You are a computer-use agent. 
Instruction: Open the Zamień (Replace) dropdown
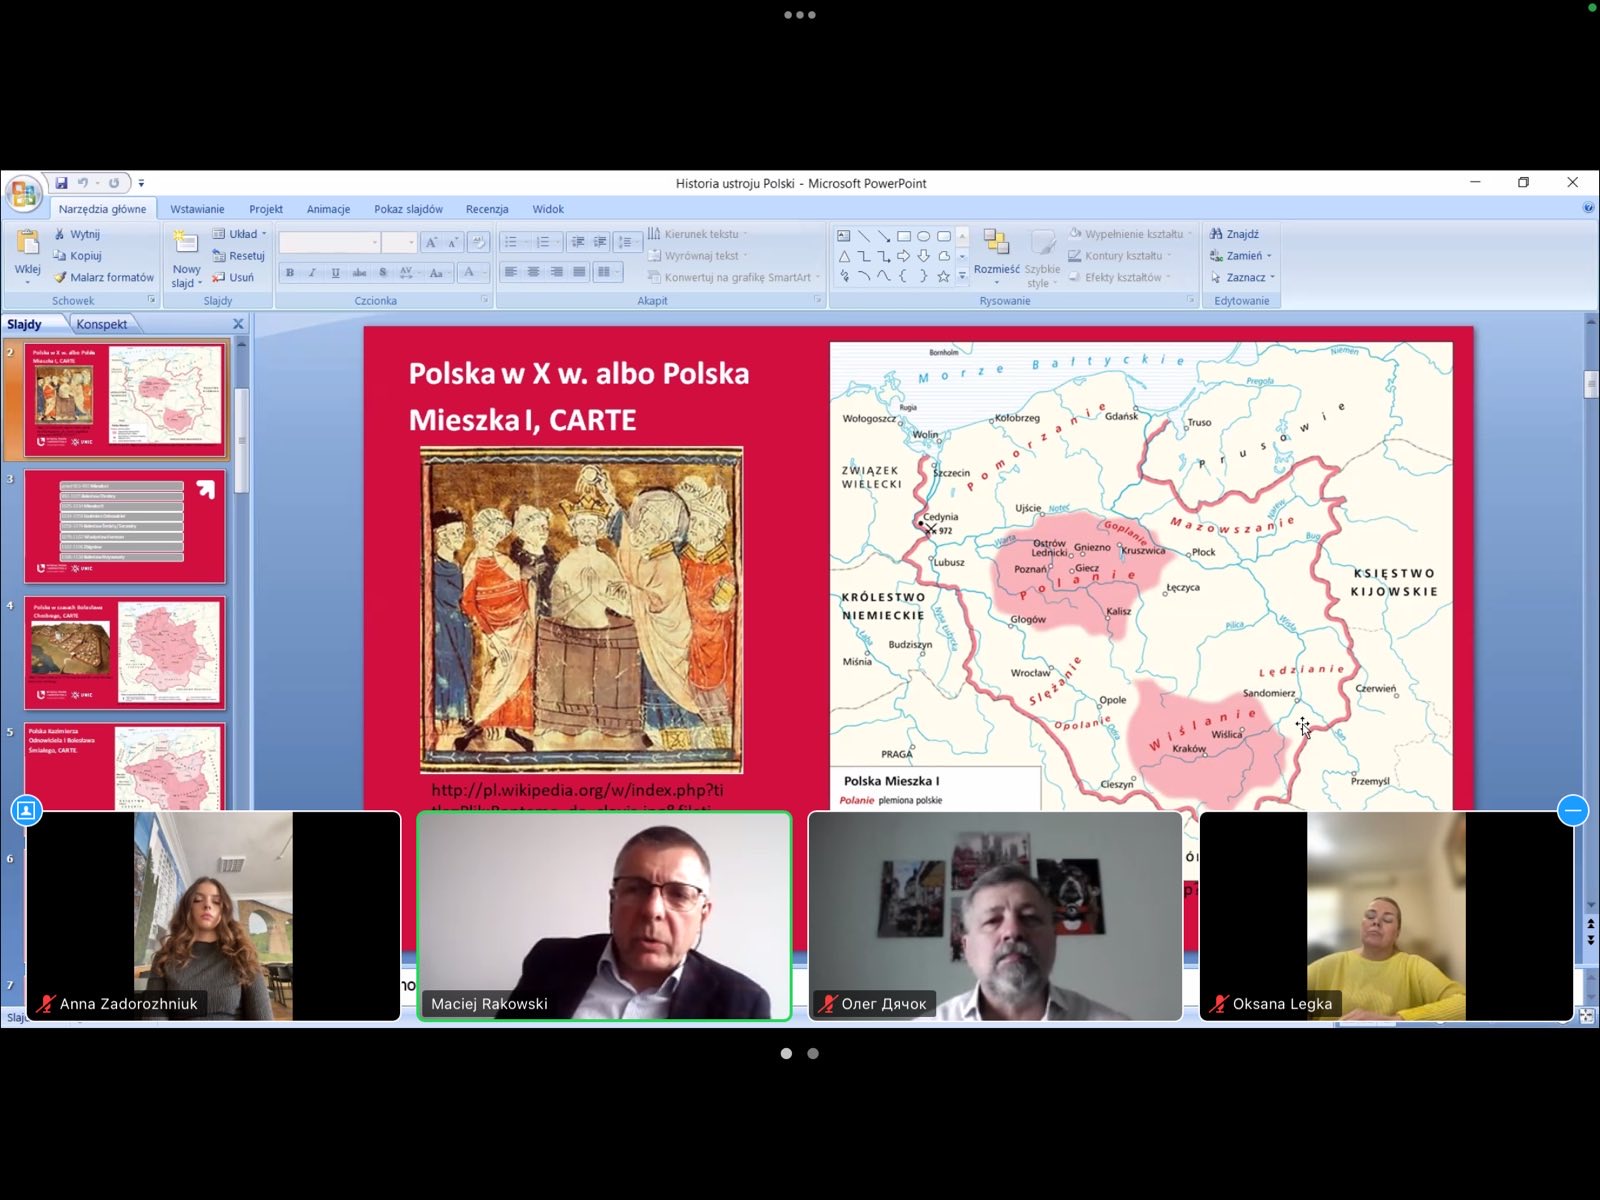pos(1241,256)
